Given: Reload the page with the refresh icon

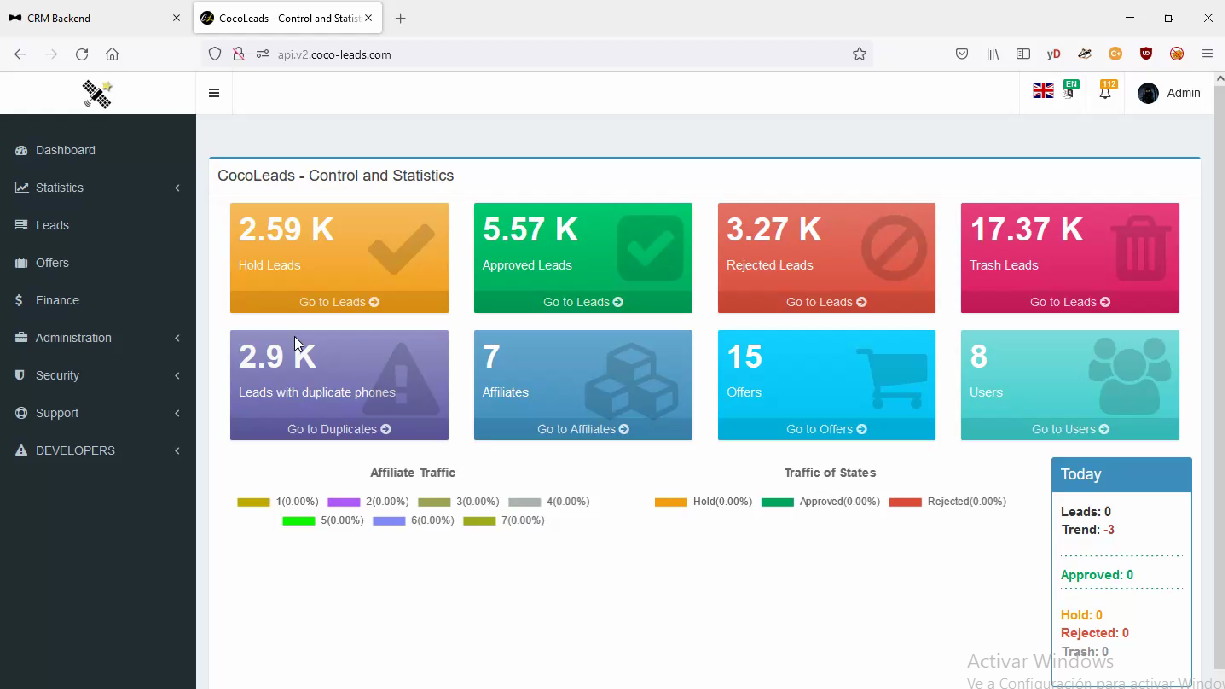Looking at the screenshot, I should [82, 54].
